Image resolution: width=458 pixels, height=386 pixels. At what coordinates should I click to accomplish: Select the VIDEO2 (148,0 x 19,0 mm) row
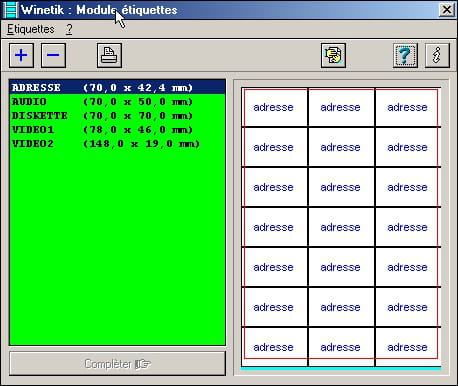pyautogui.click(x=117, y=144)
